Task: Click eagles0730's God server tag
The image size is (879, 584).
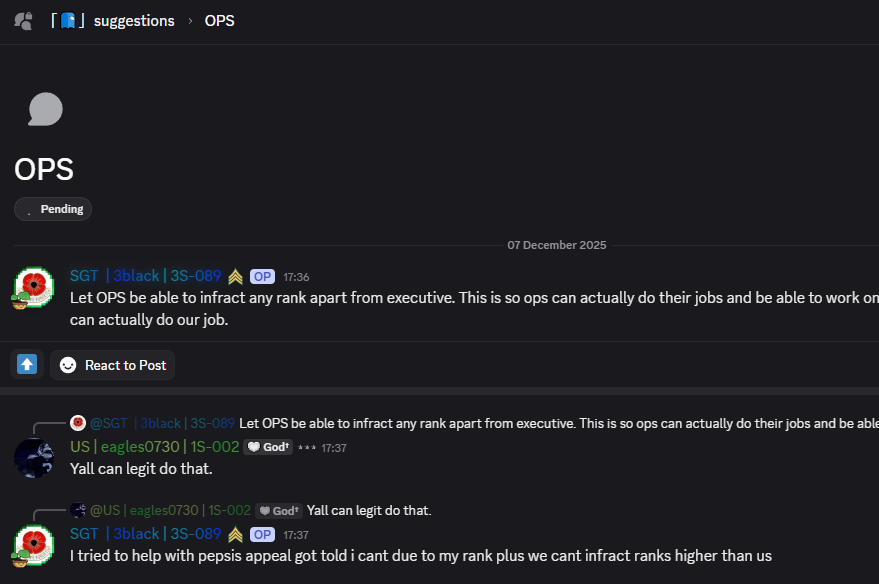Action: (268, 447)
